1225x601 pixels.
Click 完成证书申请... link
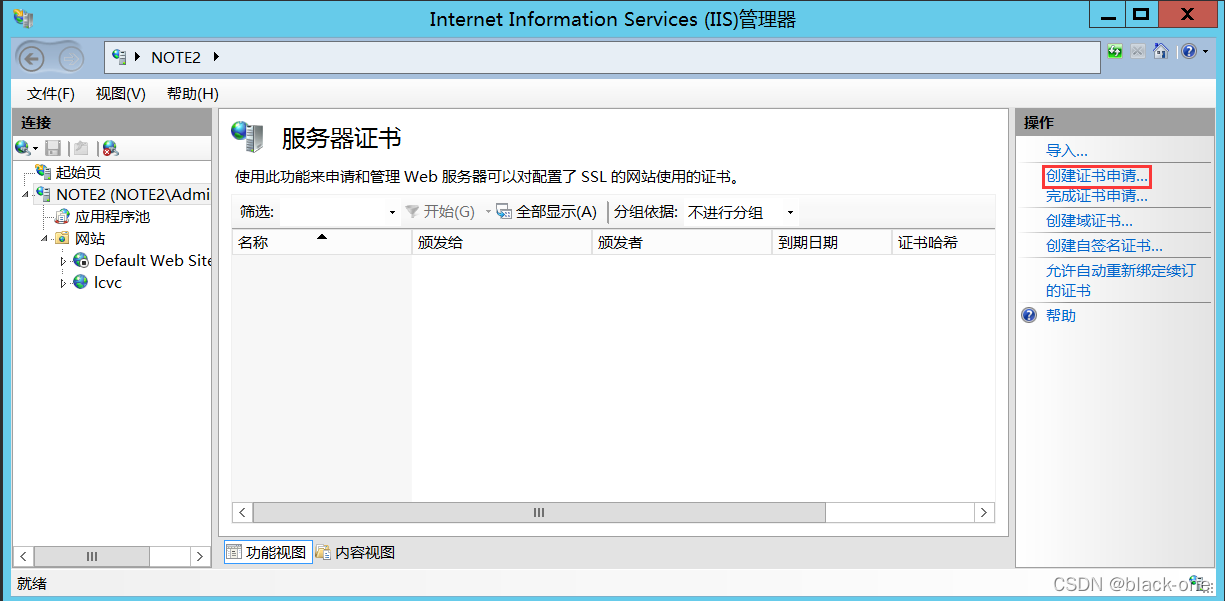click(x=1097, y=195)
